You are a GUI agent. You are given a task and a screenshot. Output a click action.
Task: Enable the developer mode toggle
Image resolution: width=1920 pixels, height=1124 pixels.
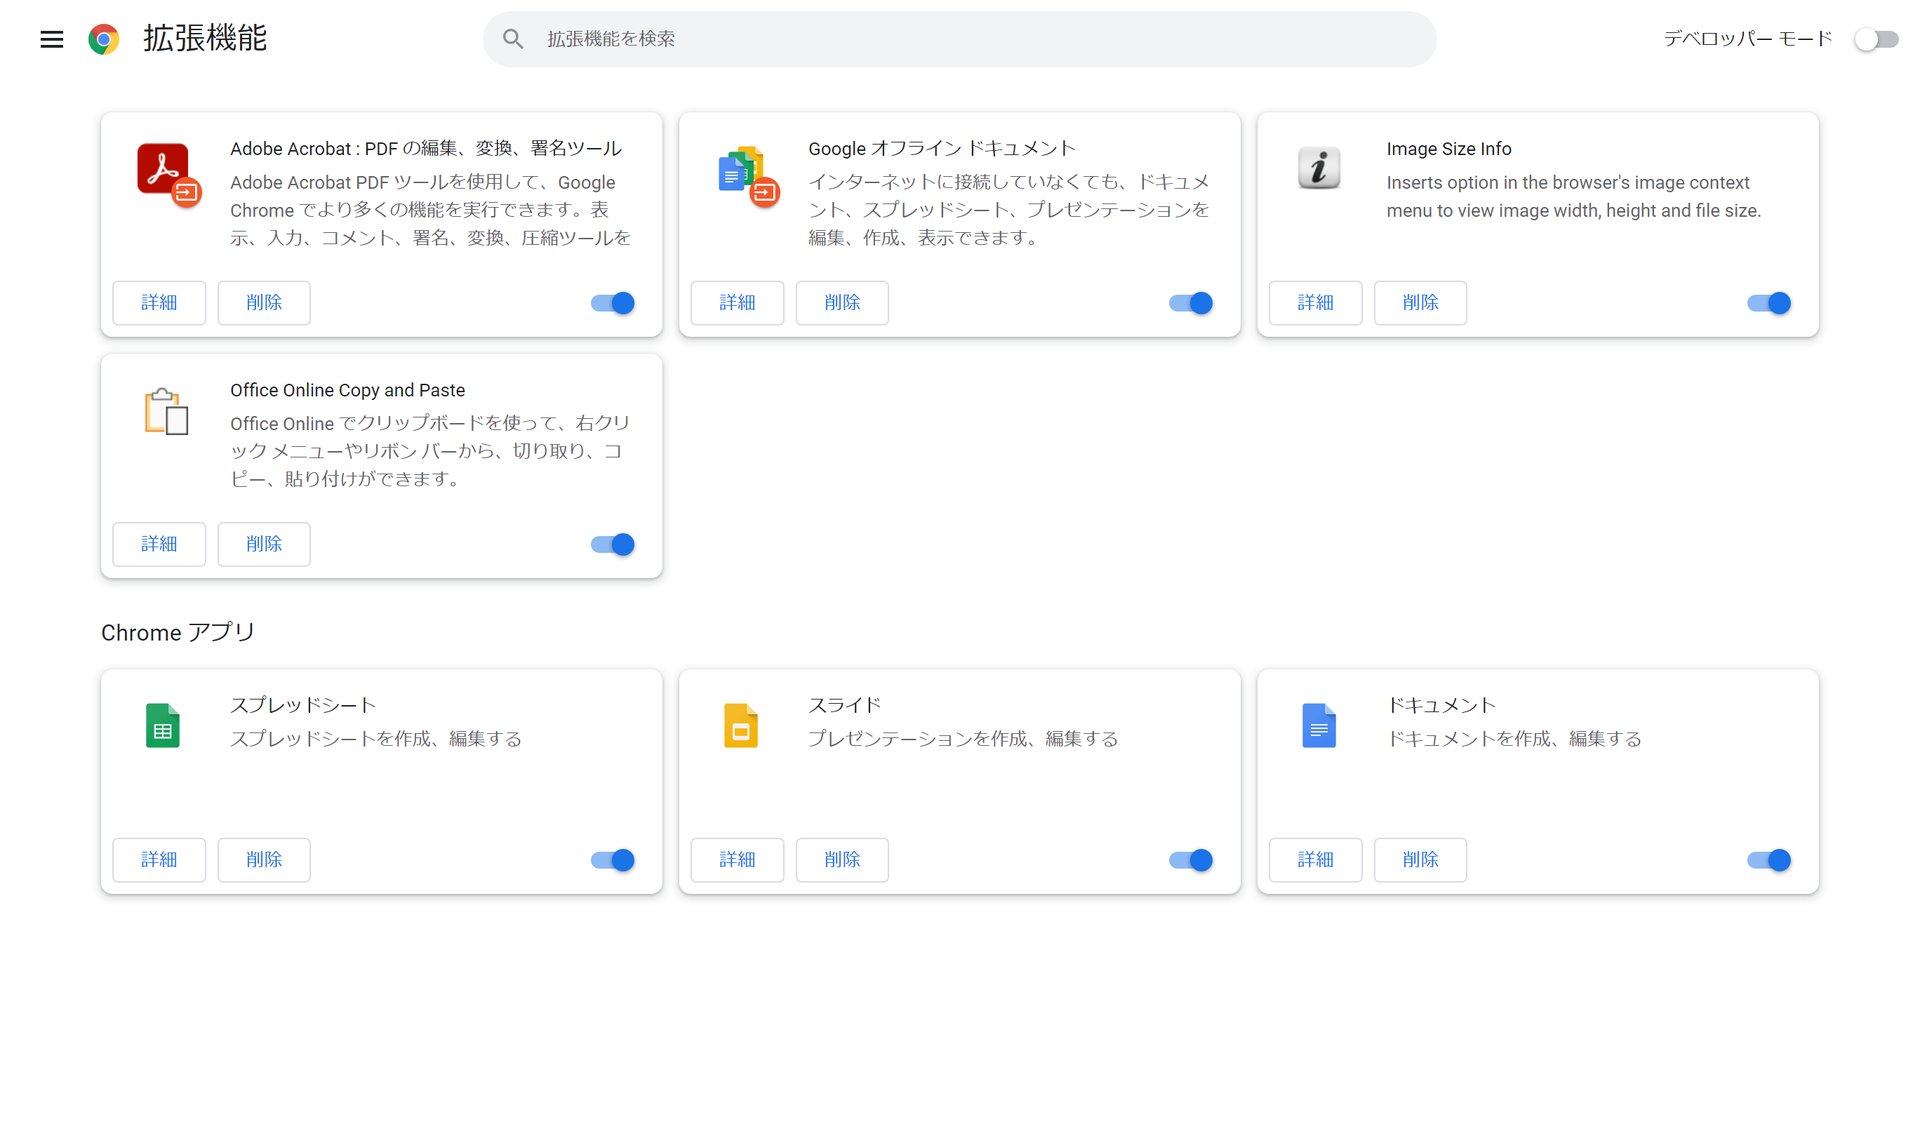[x=1876, y=39]
